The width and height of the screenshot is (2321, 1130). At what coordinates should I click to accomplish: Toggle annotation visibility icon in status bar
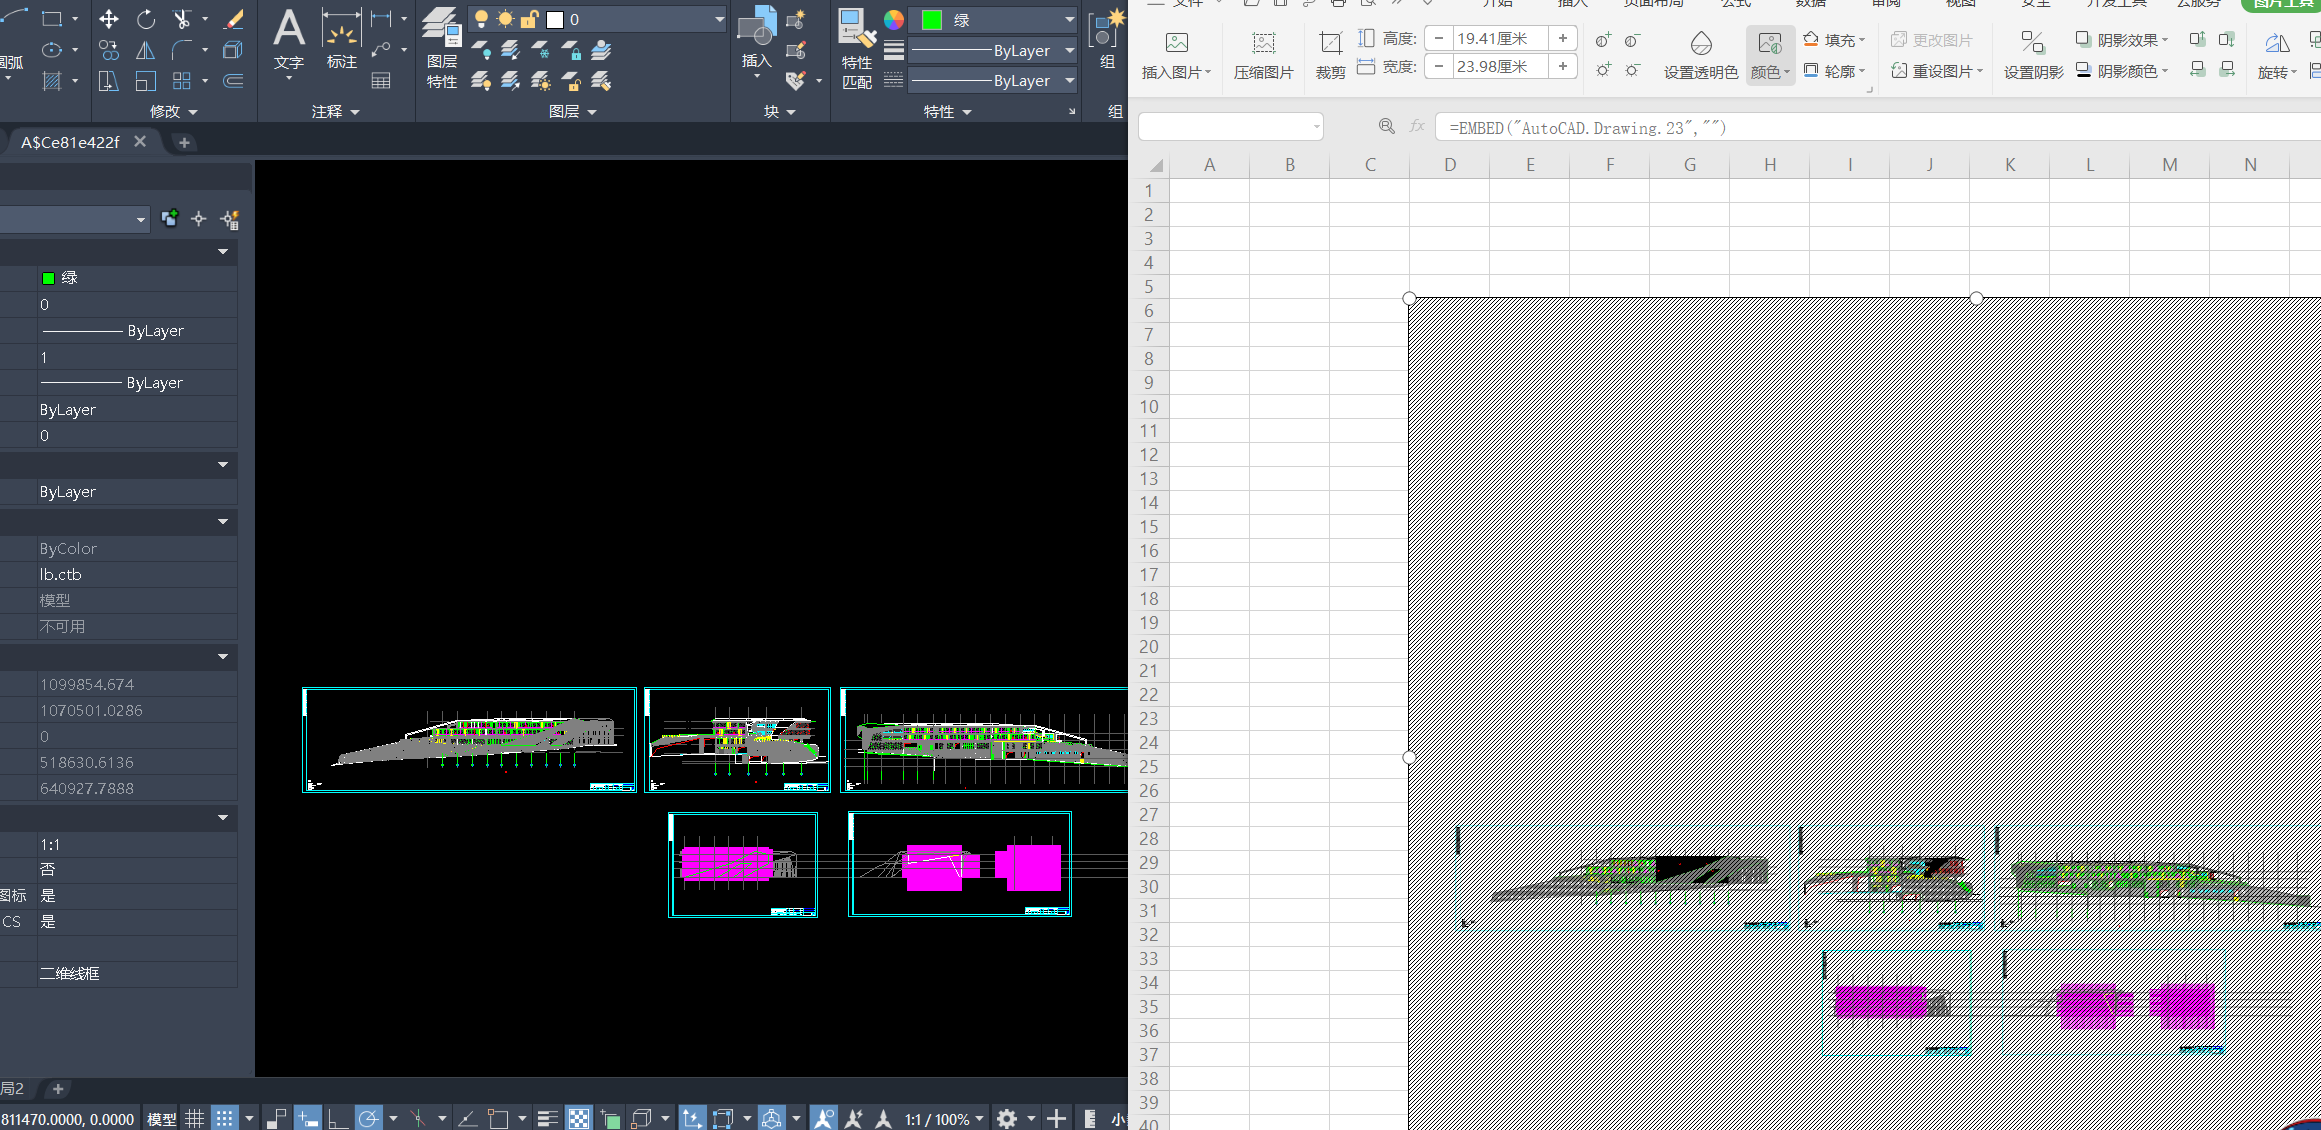click(x=823, y=1118)
